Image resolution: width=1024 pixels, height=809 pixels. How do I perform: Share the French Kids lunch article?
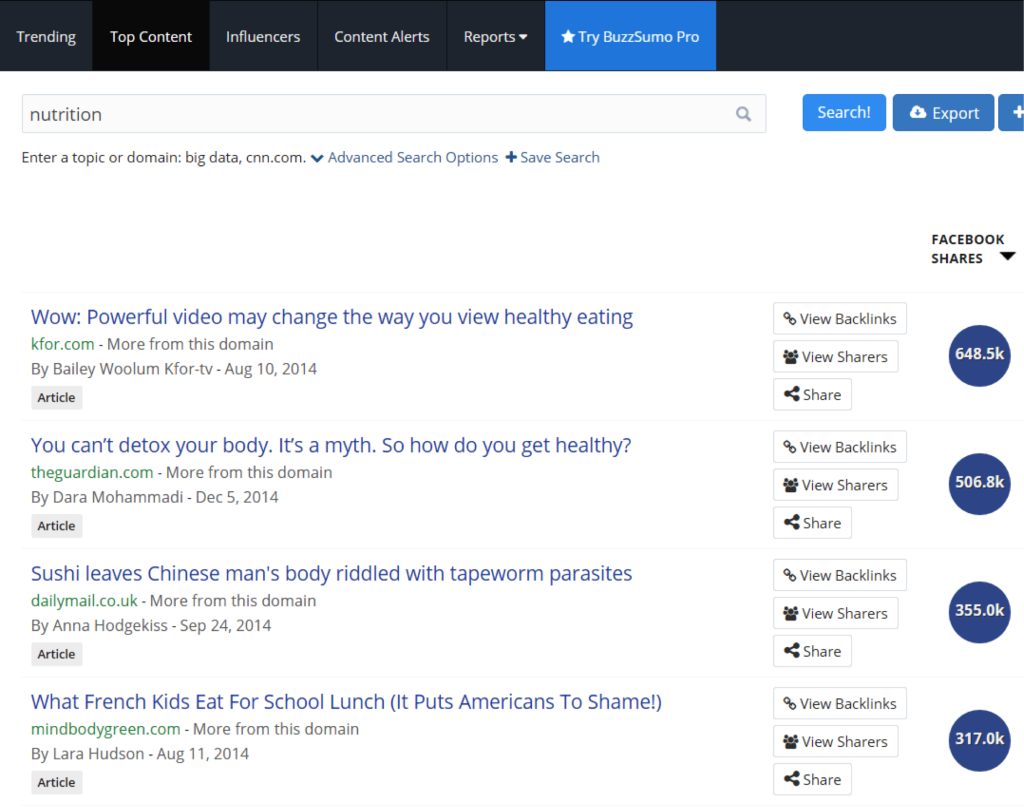[x=812, y=780]
